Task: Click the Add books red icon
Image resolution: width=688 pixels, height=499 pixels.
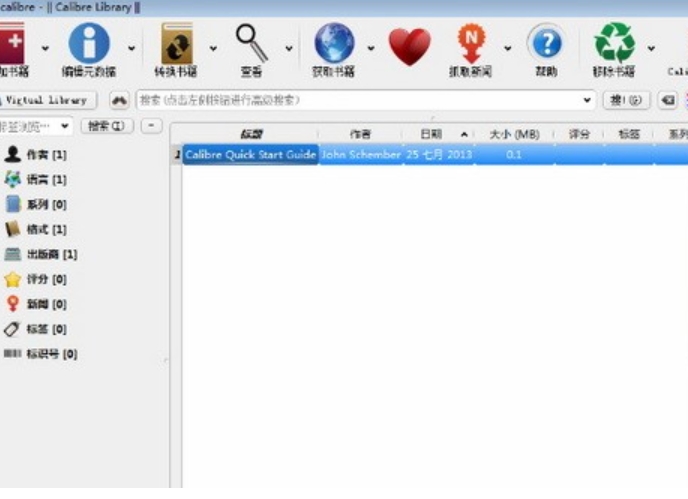Action: [12, 43]
